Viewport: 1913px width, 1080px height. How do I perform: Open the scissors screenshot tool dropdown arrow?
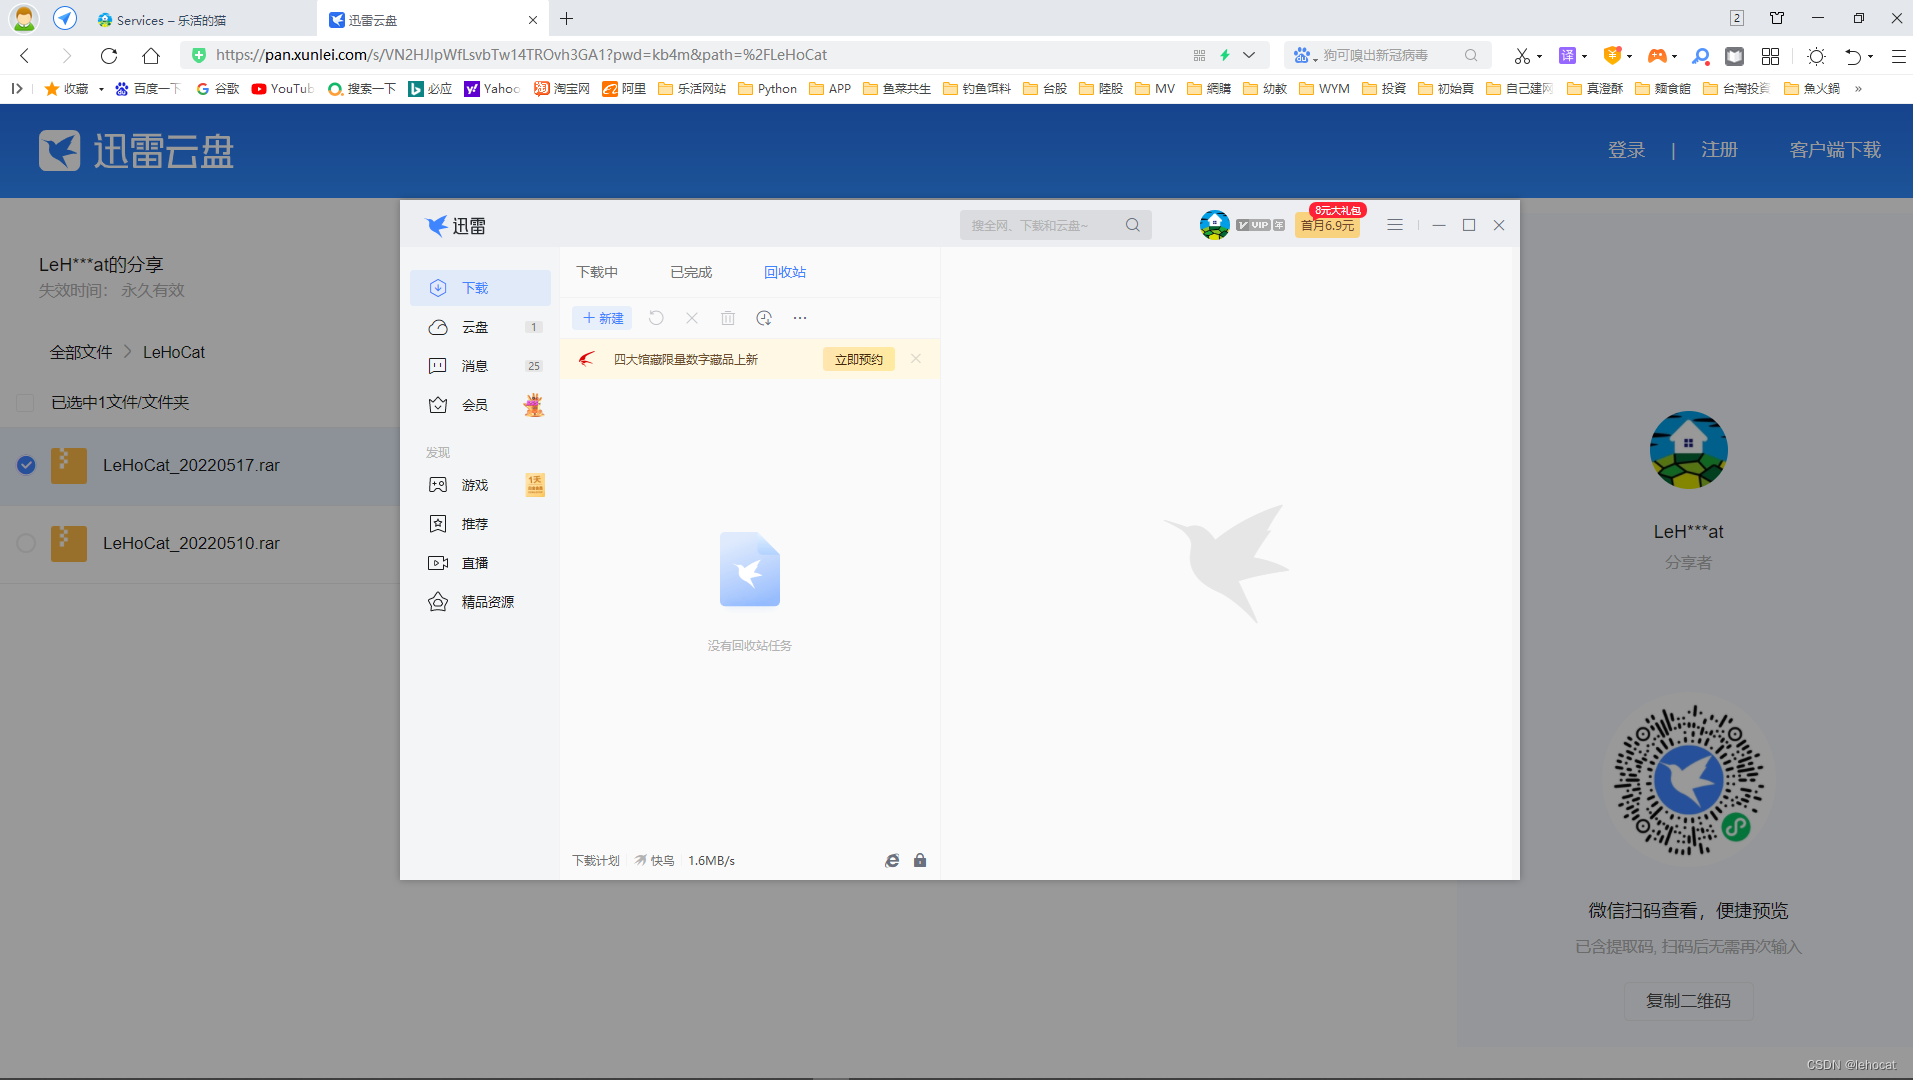(1539, 57)
